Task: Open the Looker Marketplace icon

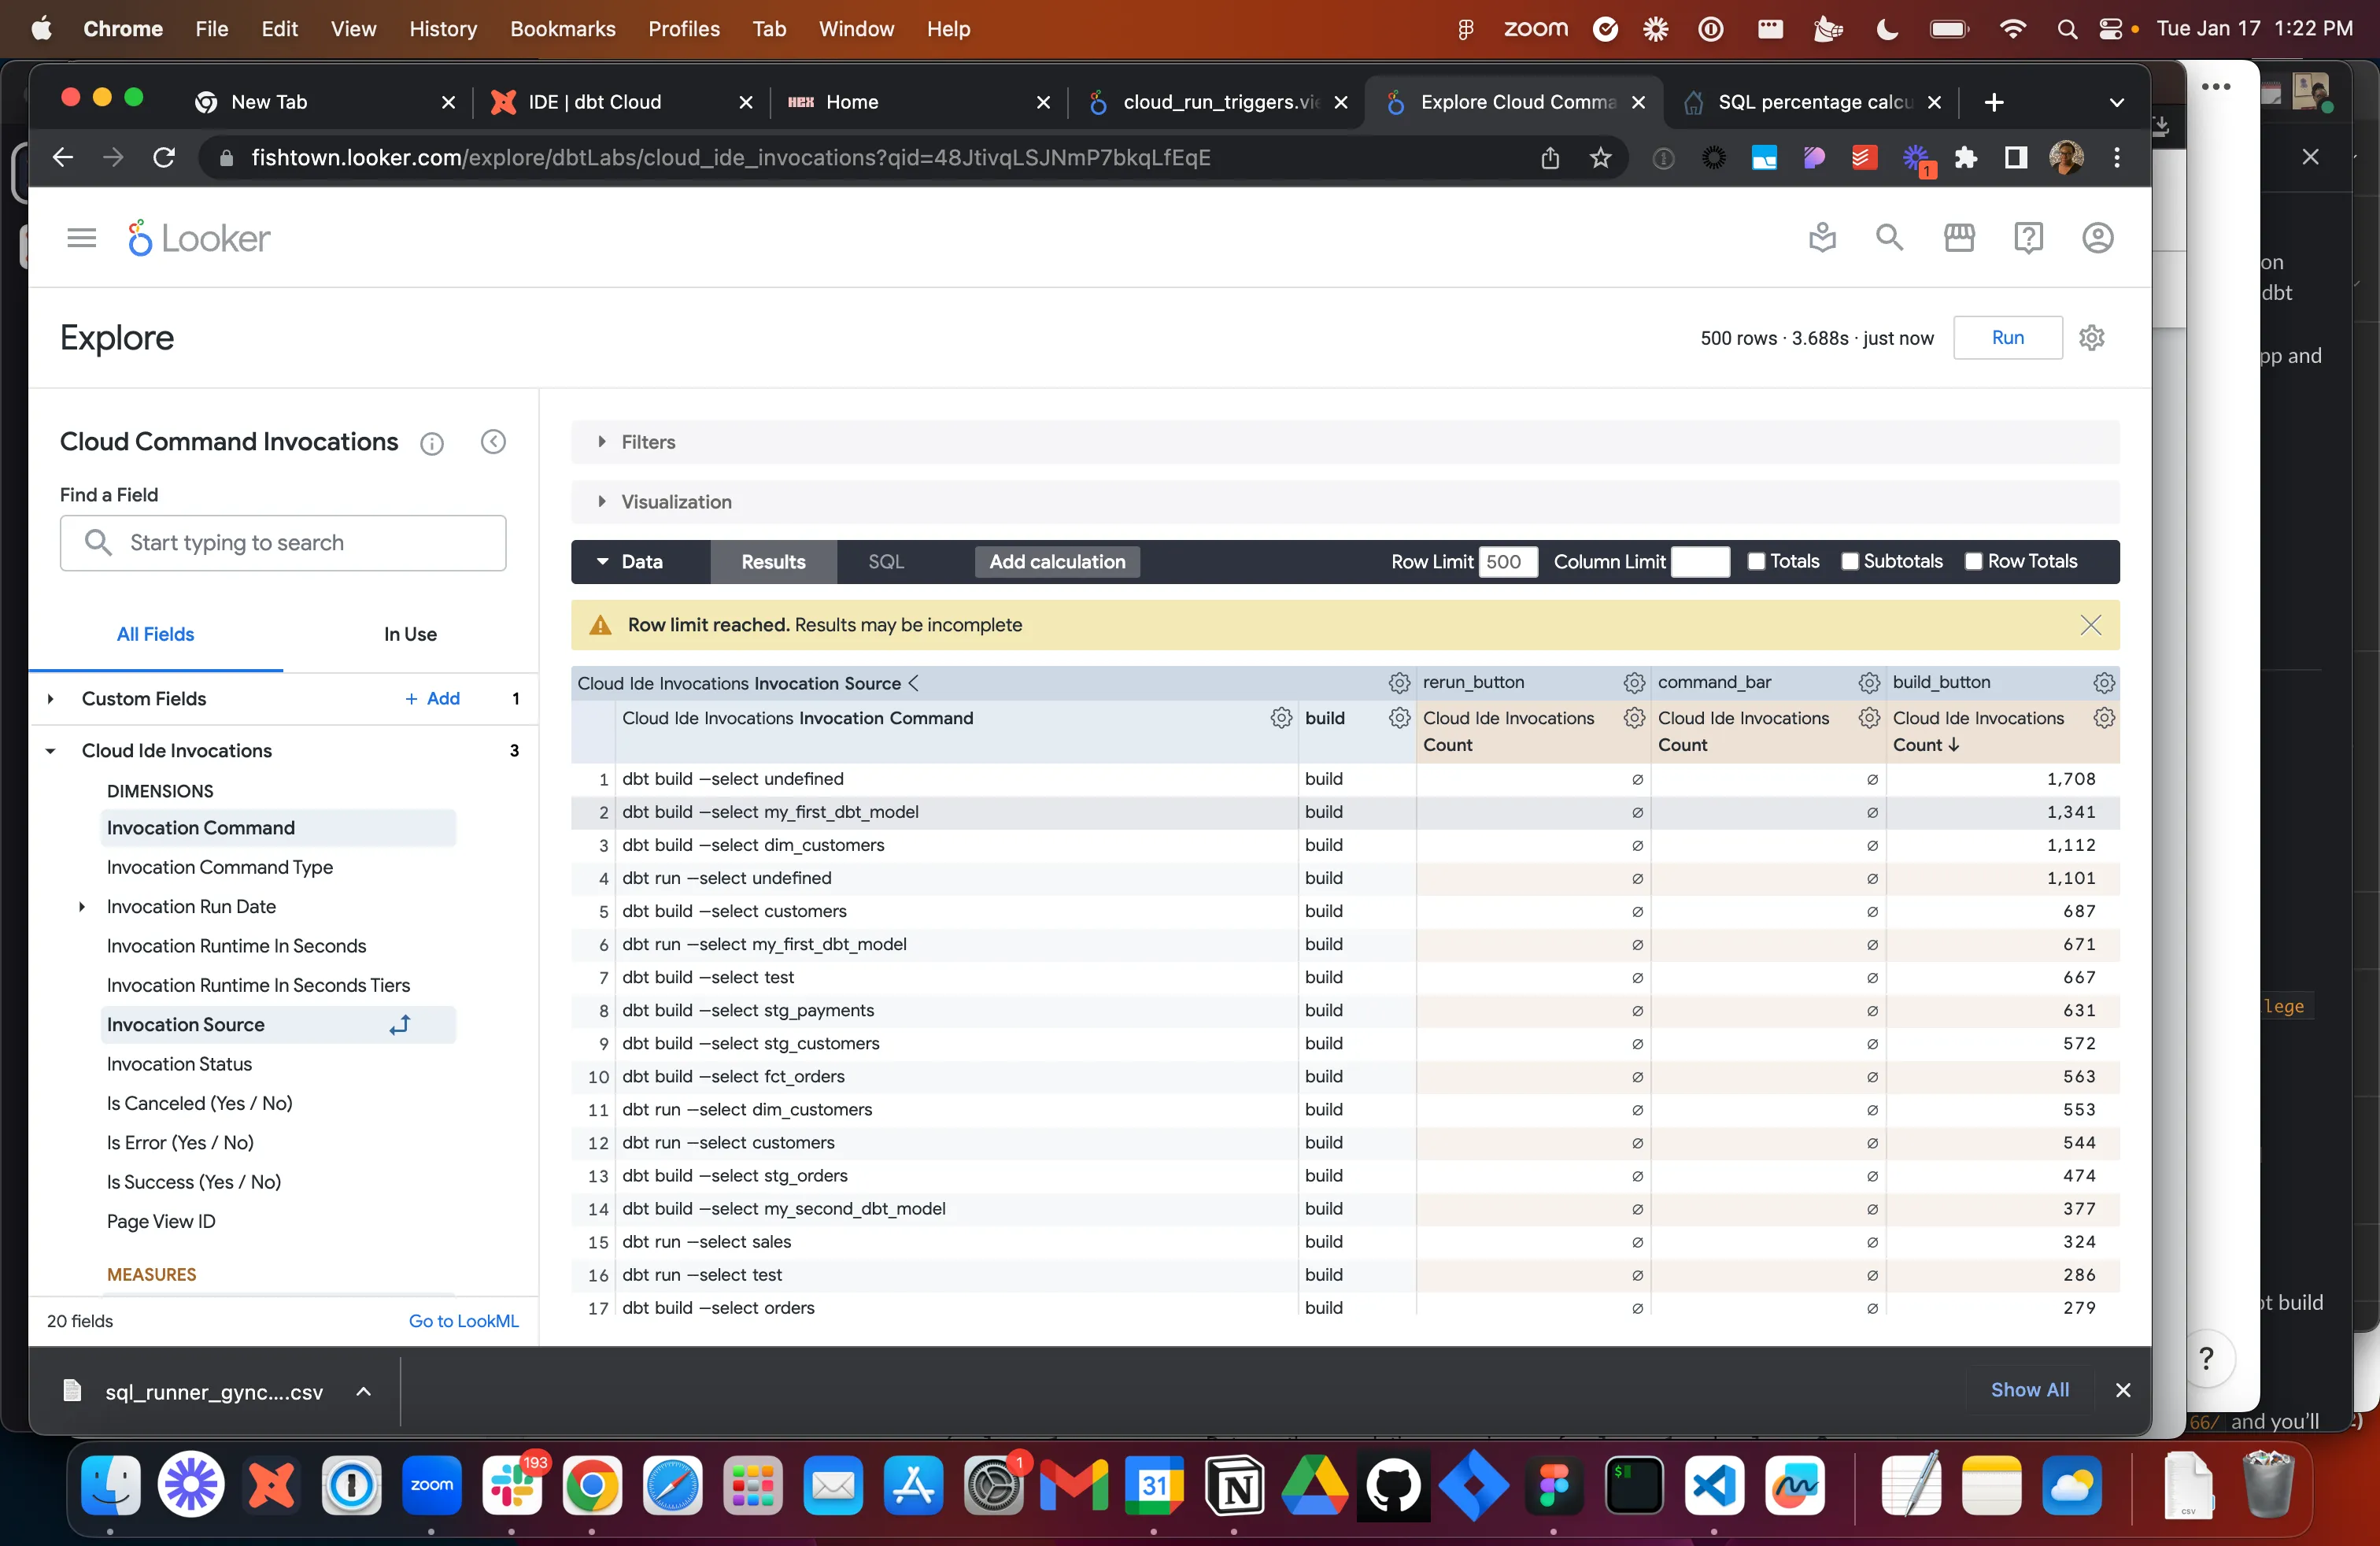Action: 1958,238
